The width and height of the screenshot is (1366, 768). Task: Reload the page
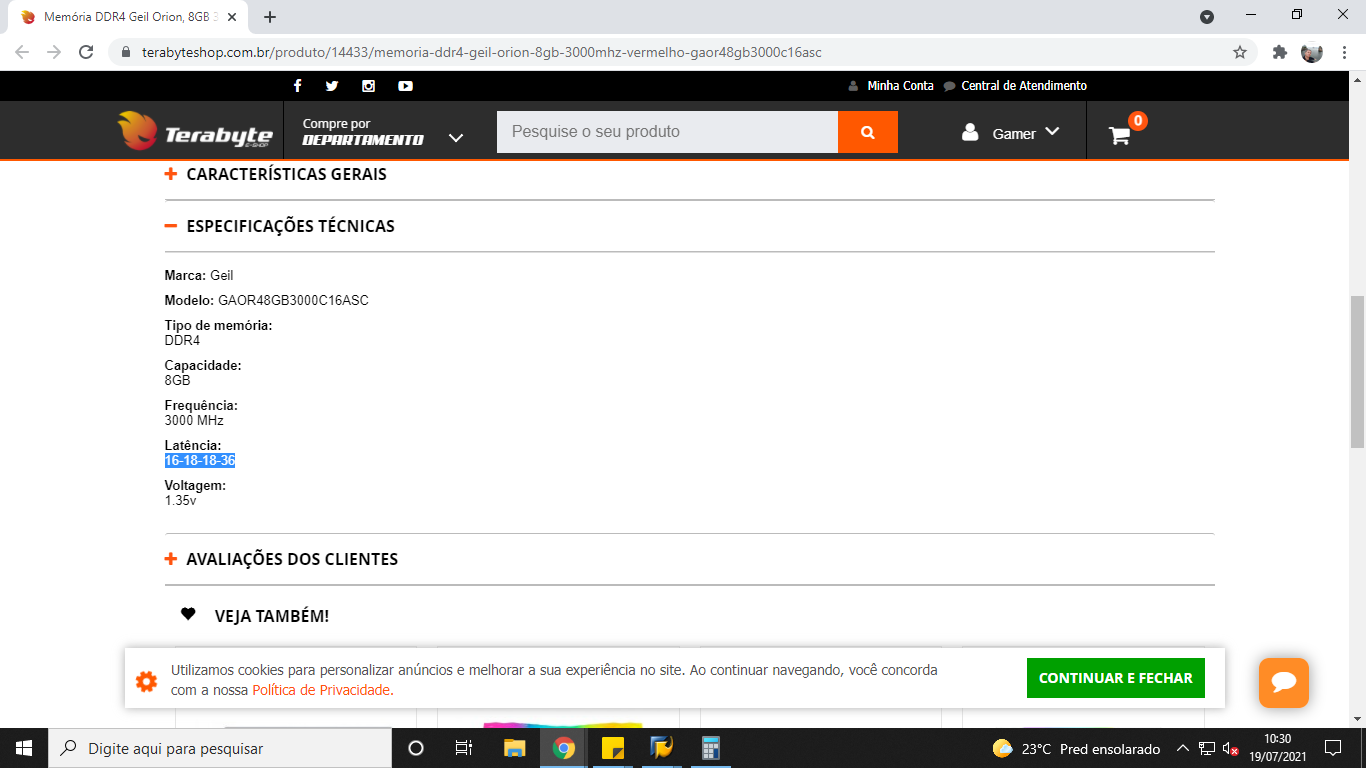point(86,52)
